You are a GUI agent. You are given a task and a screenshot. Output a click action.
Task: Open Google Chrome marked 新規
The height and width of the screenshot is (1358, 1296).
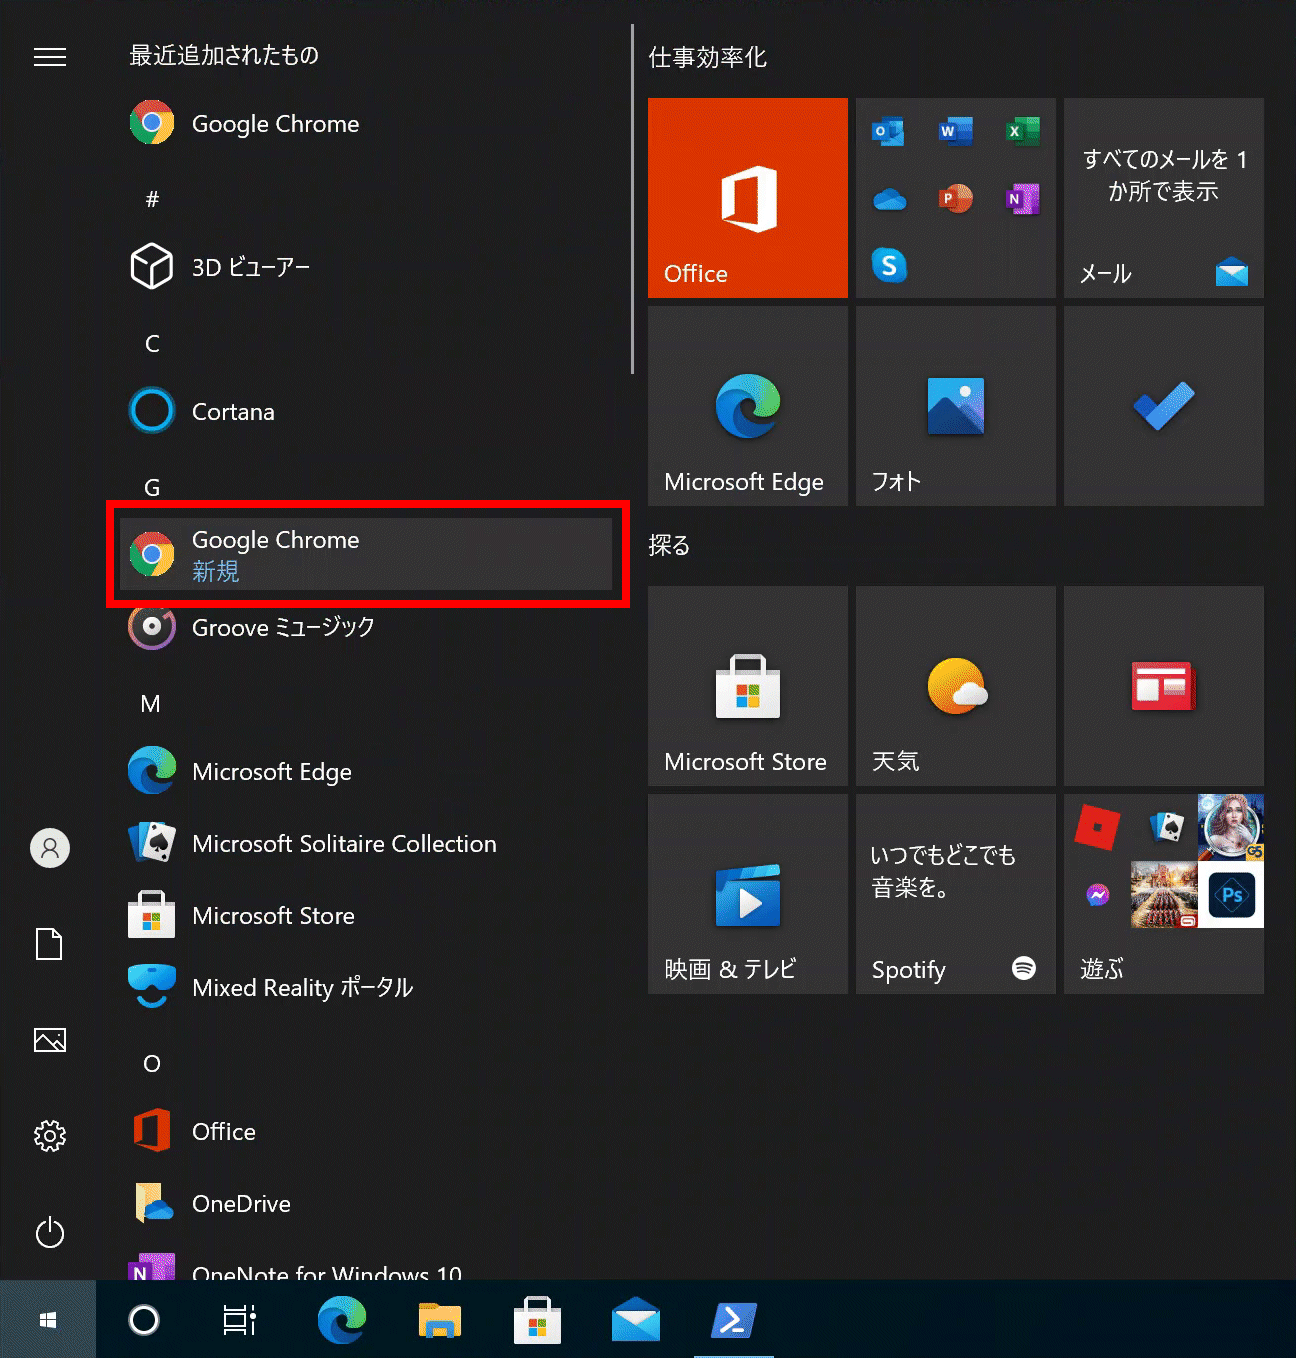pyautogui.click(x=365, y=554)
